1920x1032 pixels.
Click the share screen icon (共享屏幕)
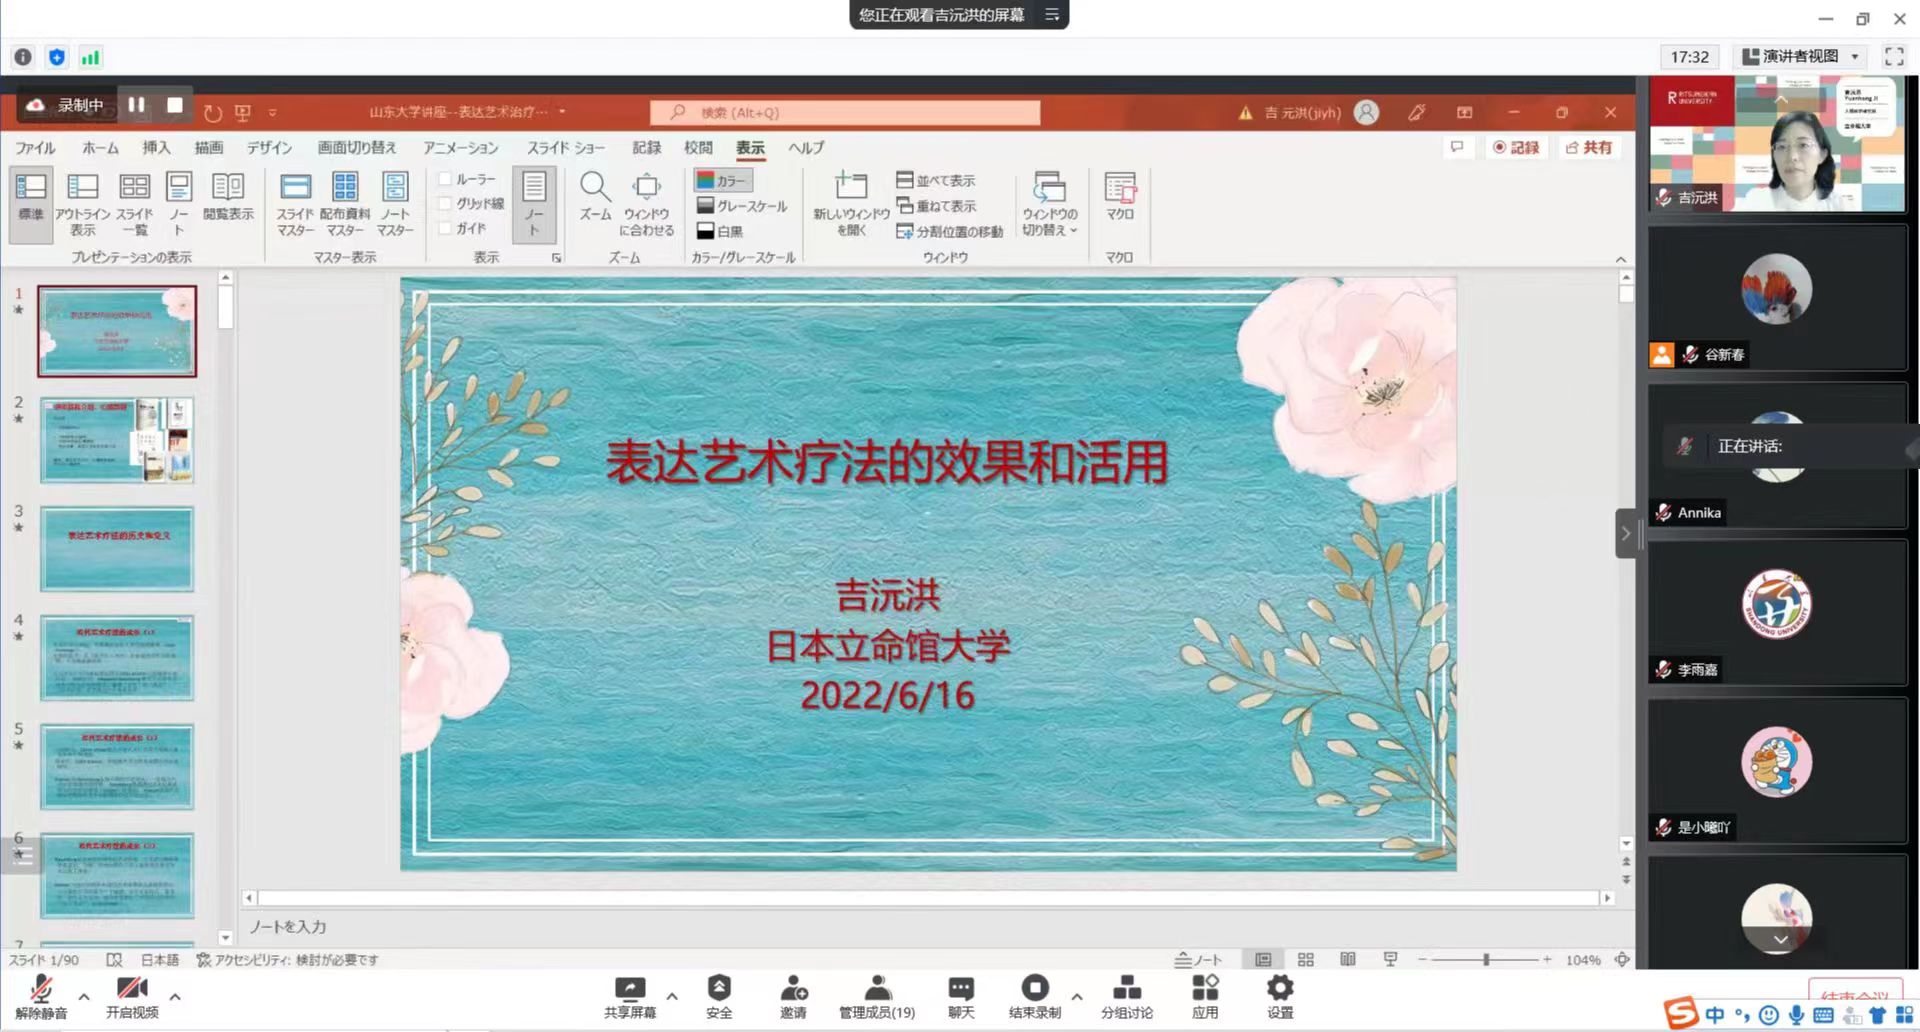(630, 997)
